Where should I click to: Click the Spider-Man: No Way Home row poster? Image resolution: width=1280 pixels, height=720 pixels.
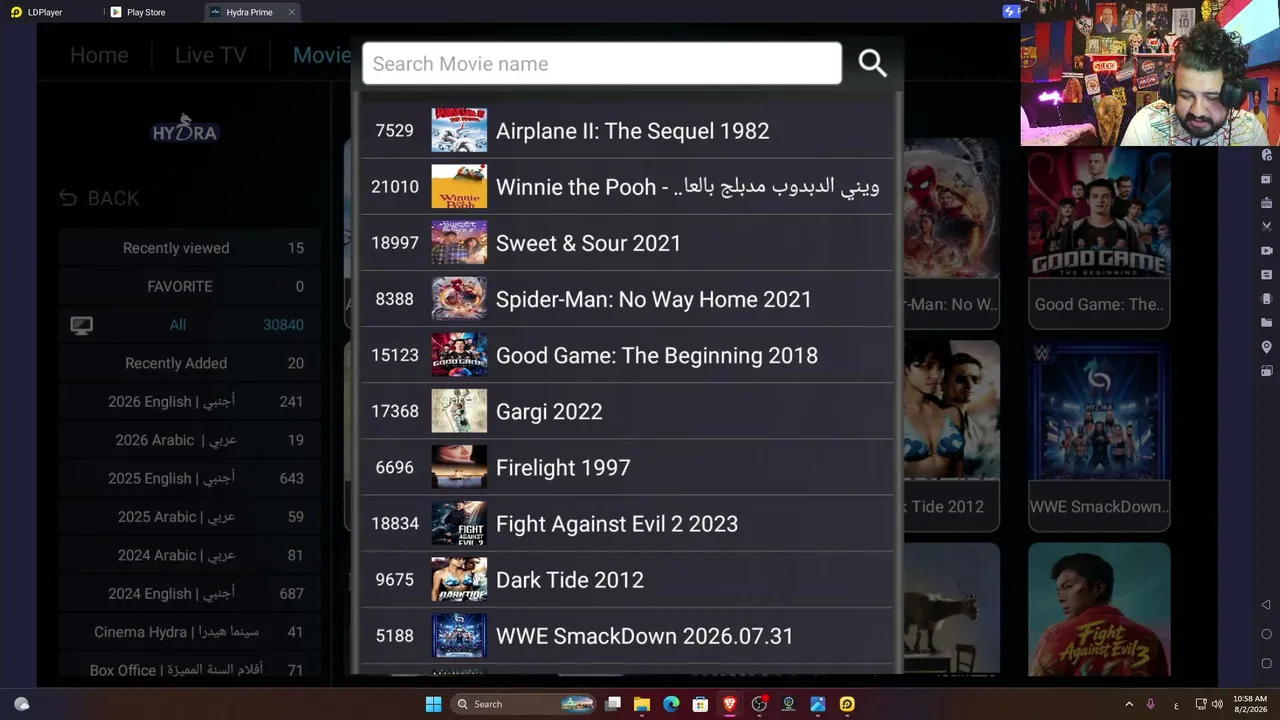pyautogui.click(x=459, y=299)
